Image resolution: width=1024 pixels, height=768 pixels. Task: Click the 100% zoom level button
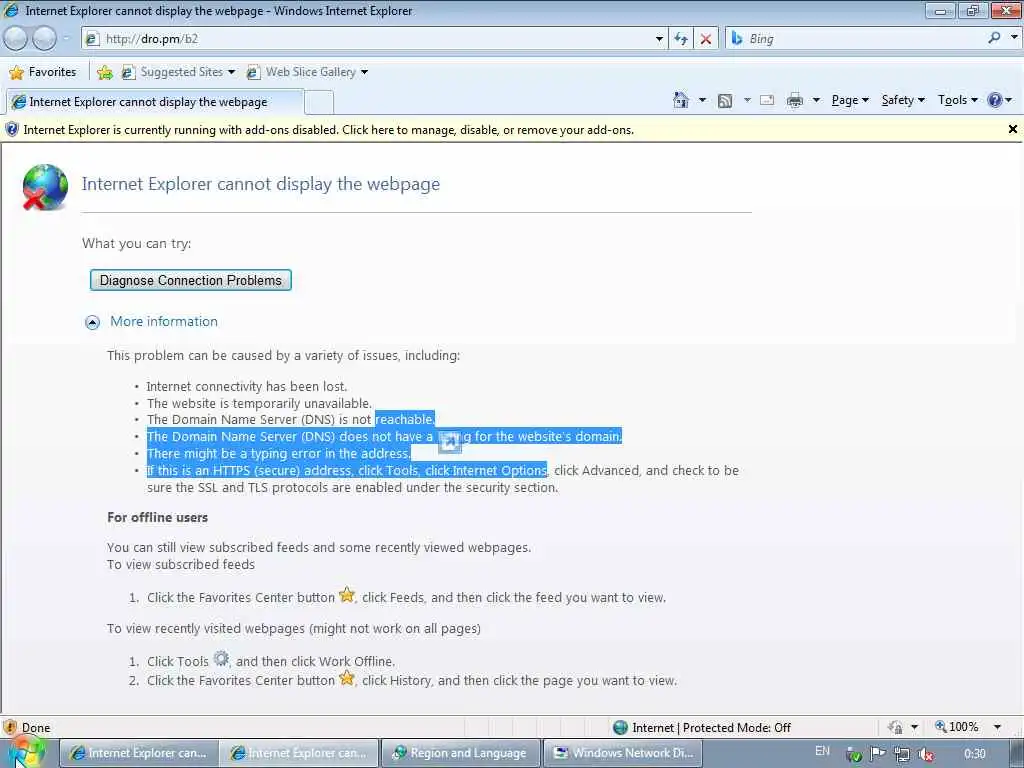click(957, 727)
